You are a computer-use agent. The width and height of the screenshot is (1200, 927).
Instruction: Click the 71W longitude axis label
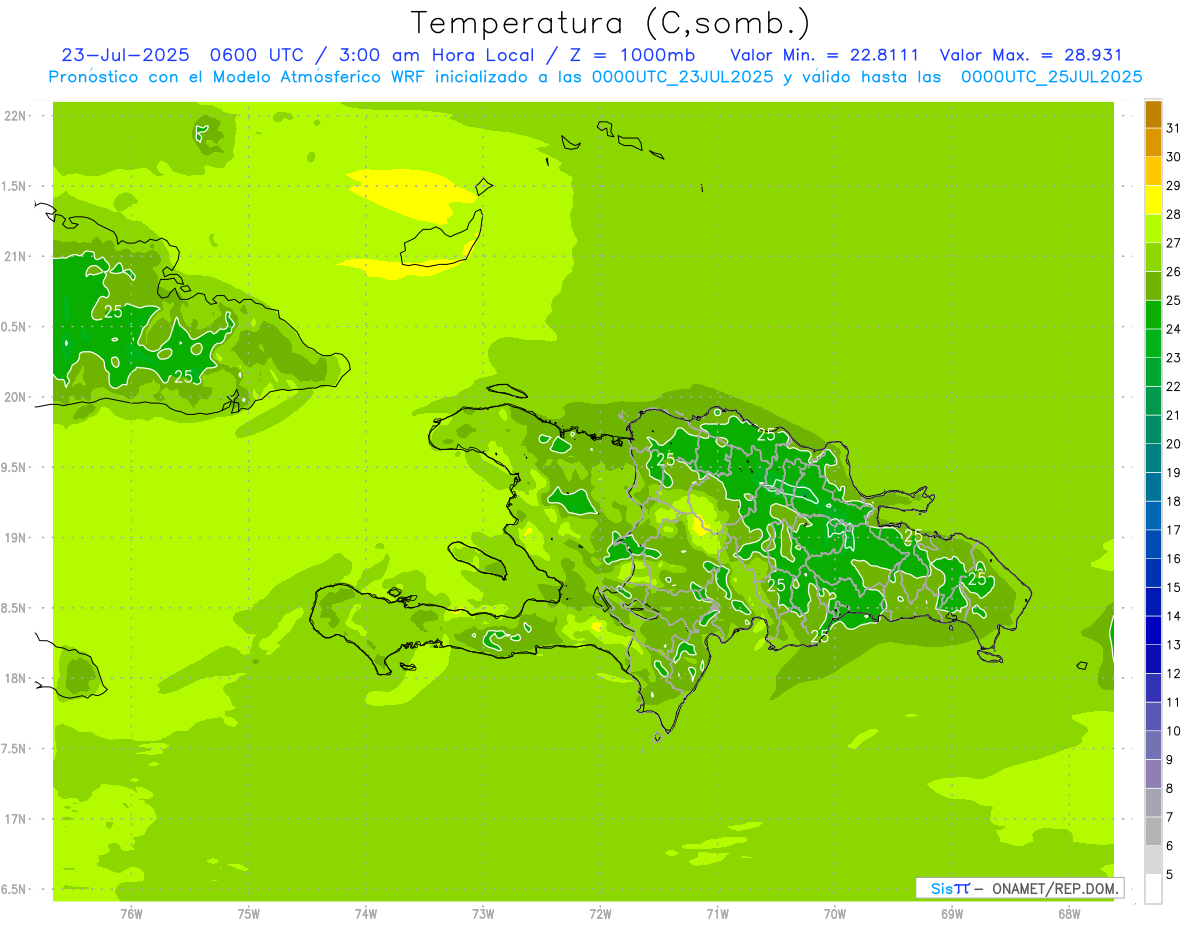pos(717,914)
